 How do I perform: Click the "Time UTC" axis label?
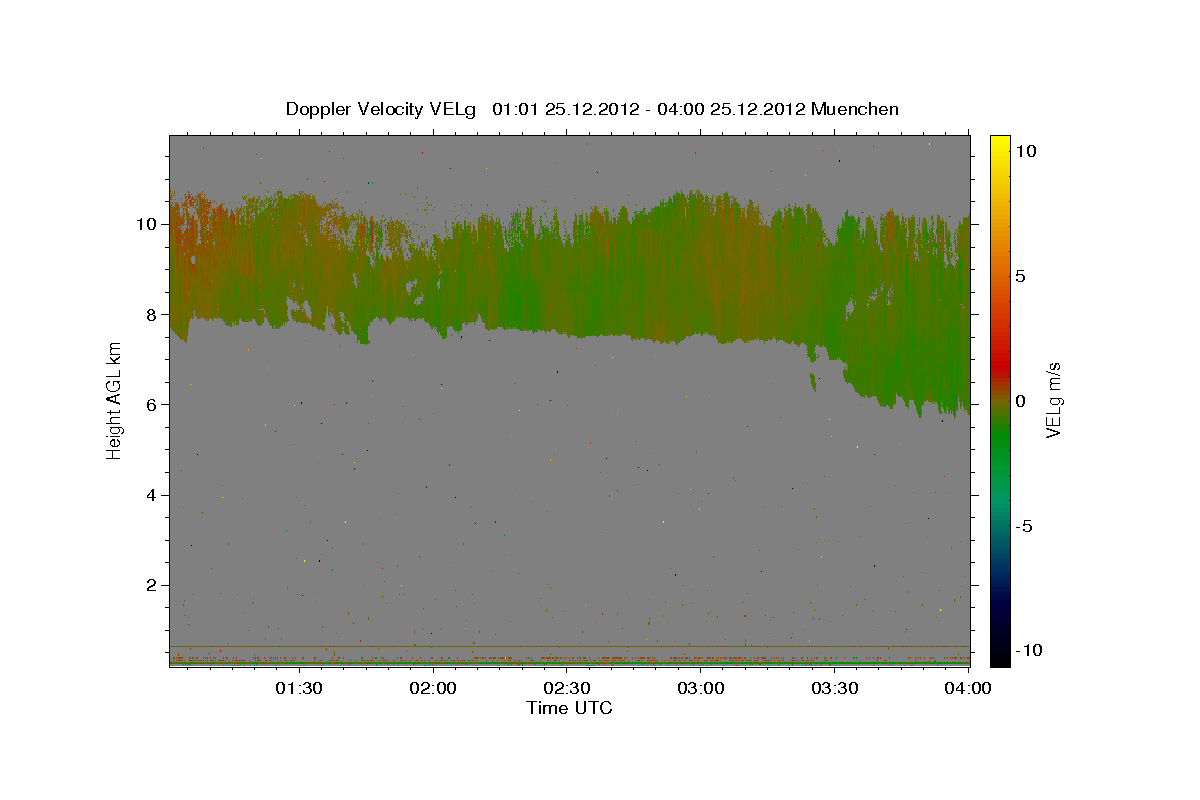coord(569,708)
